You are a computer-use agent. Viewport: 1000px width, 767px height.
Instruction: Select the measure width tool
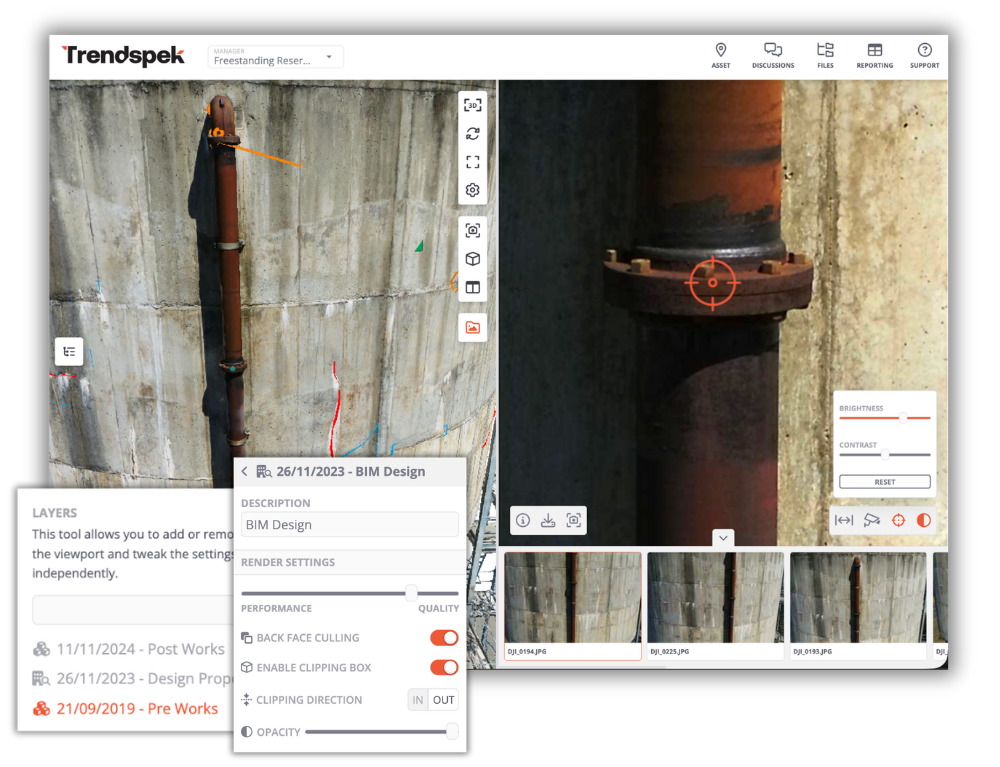pyautogui.click(x=844, y=520)
